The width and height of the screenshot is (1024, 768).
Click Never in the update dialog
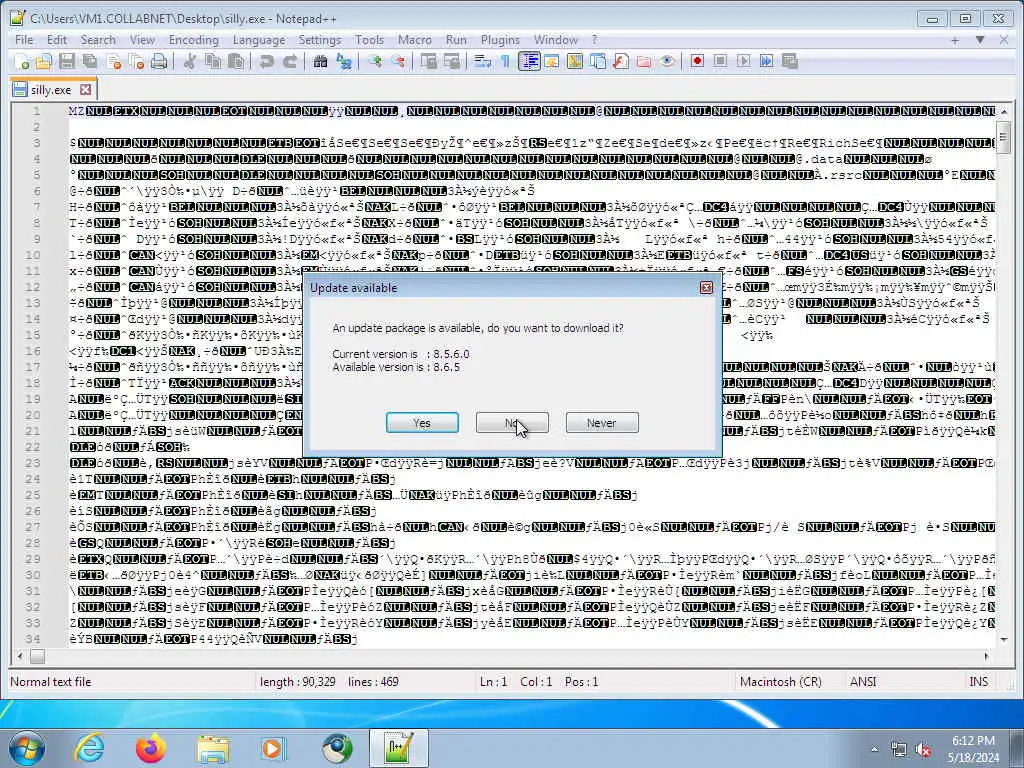point(601,423)
